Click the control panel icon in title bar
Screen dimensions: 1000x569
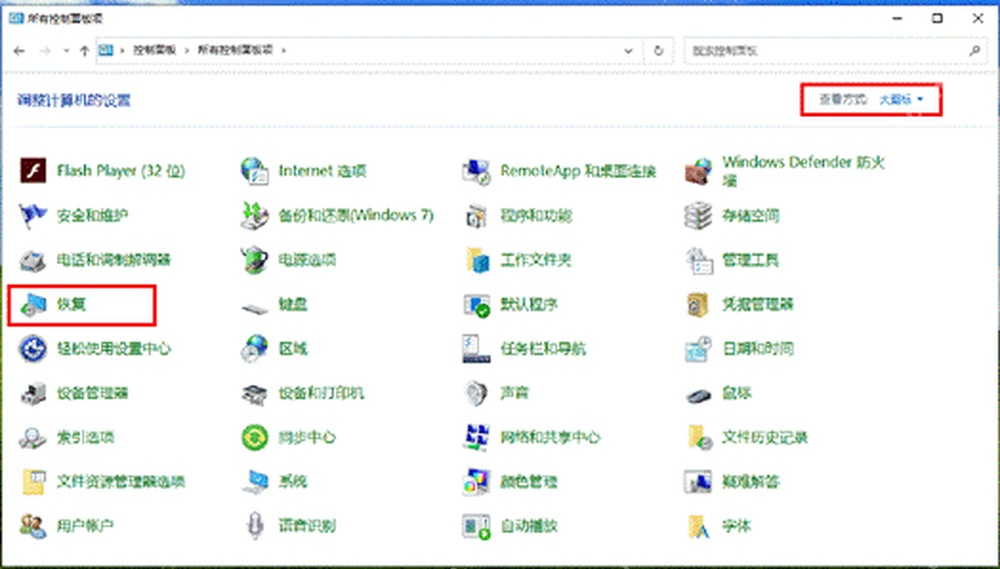(15, 18)
